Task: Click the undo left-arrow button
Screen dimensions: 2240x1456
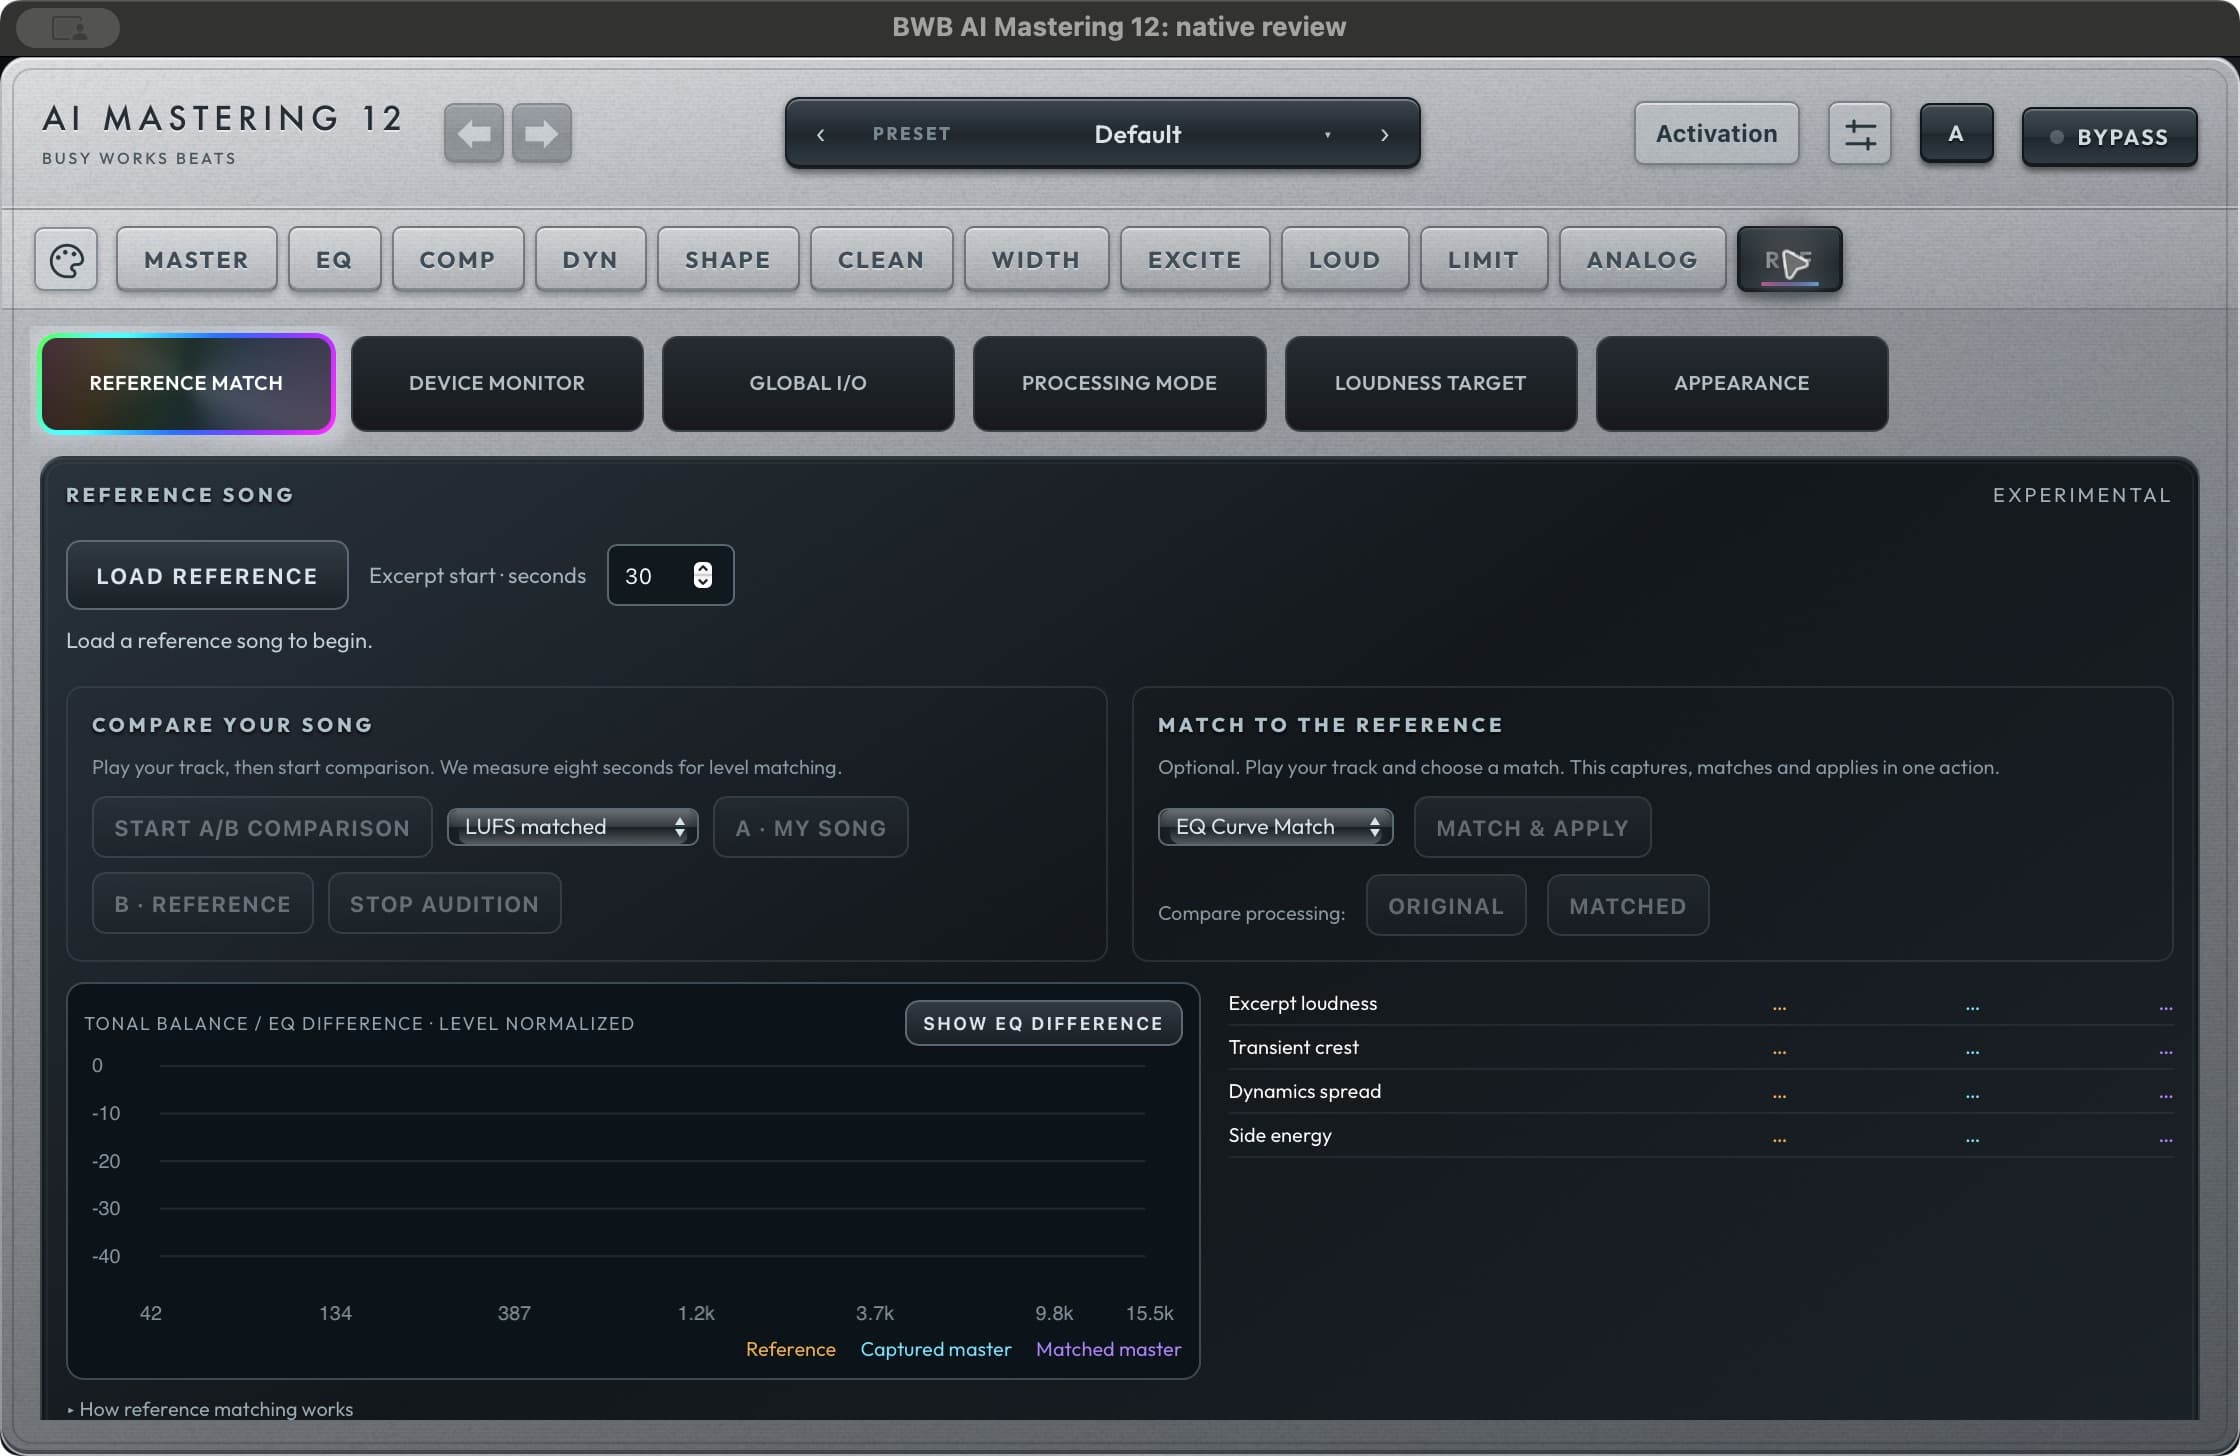Action: pyautogui.click(x=473, y=133)
